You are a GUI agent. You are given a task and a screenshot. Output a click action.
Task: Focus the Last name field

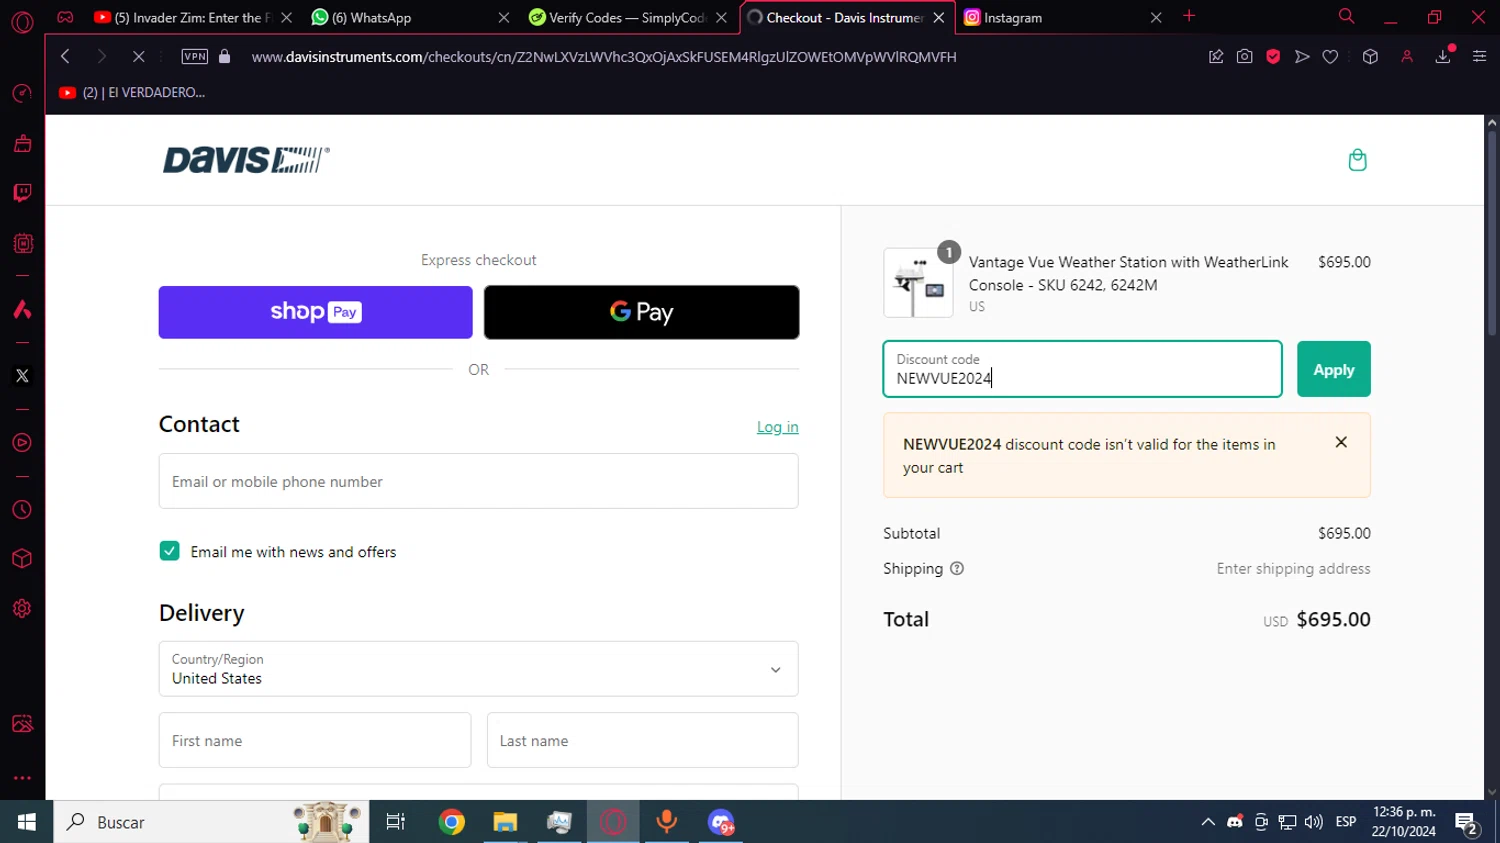tap(643, 740)
